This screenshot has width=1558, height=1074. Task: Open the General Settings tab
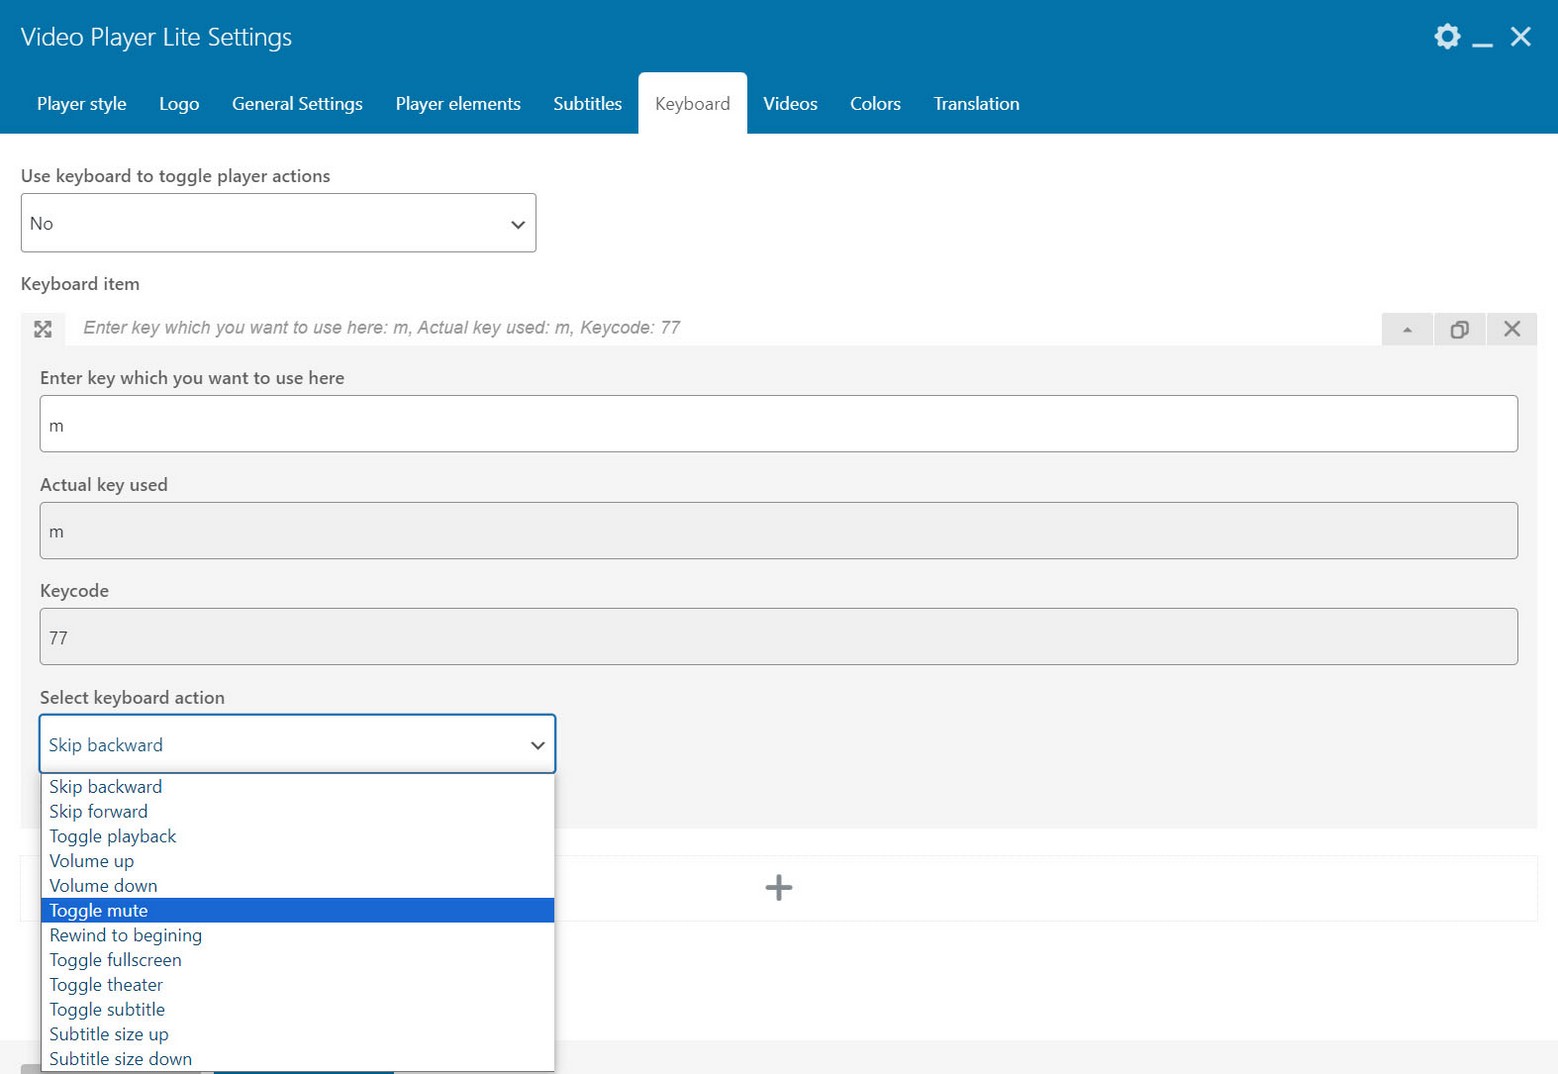(297, 104)
